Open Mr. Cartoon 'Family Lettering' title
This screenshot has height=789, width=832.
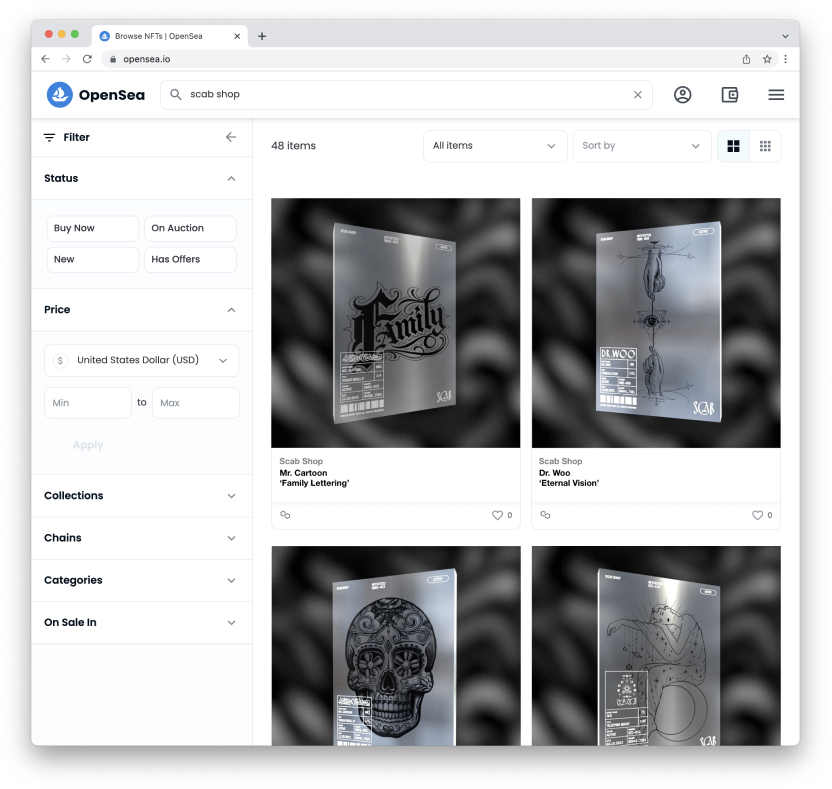point(314,478)
